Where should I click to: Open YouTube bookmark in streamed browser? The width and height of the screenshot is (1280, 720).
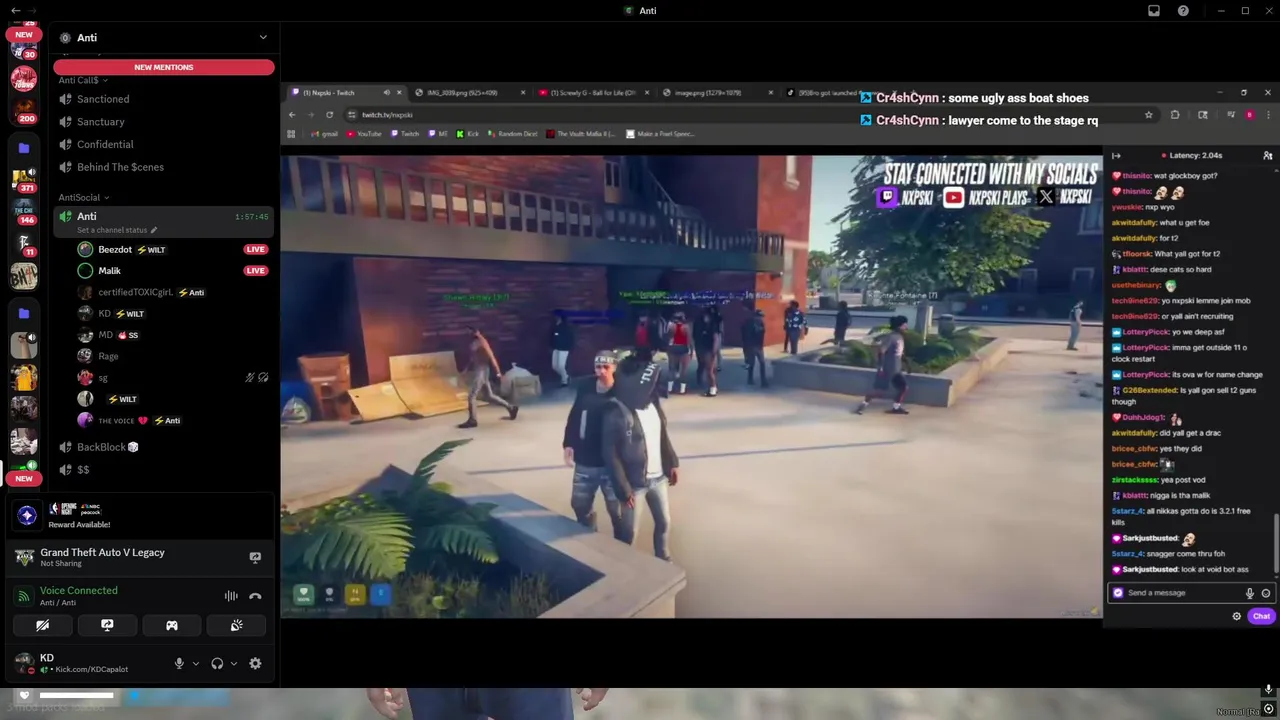[364, 134]
